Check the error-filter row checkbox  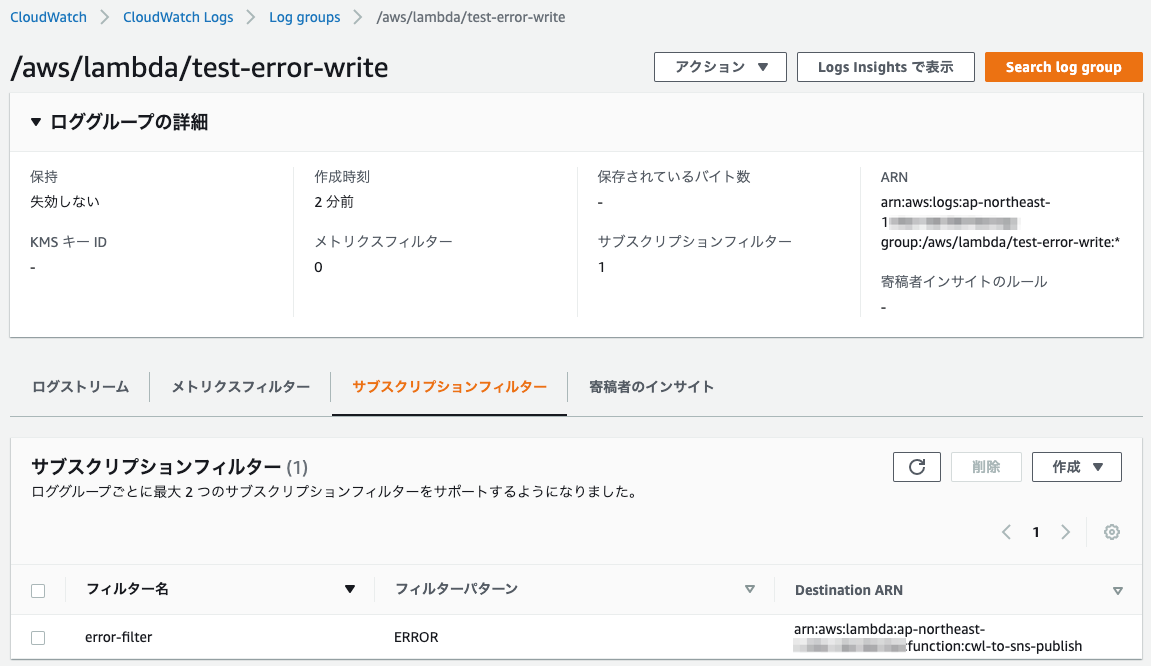pos(37,637)
